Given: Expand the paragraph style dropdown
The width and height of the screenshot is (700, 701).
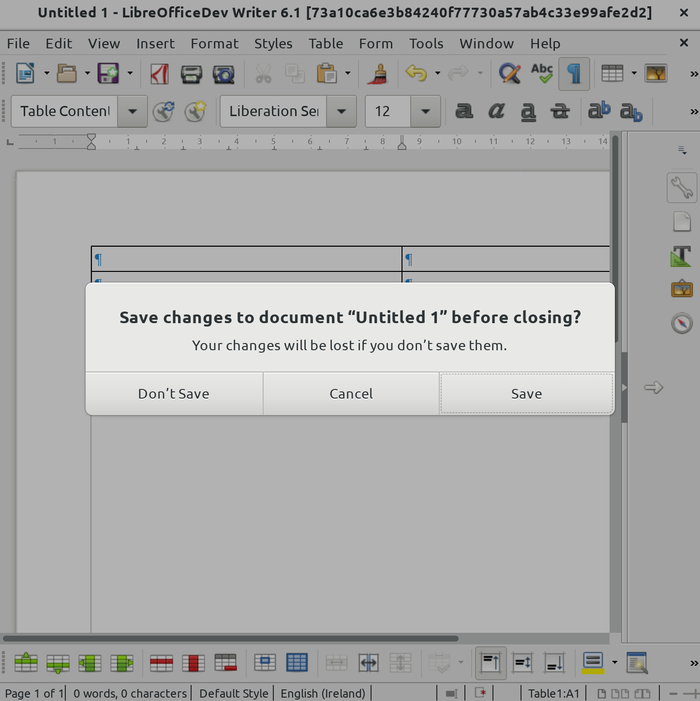Looking at the screenshot, I should pyautogui.click(x=133, y=111).
